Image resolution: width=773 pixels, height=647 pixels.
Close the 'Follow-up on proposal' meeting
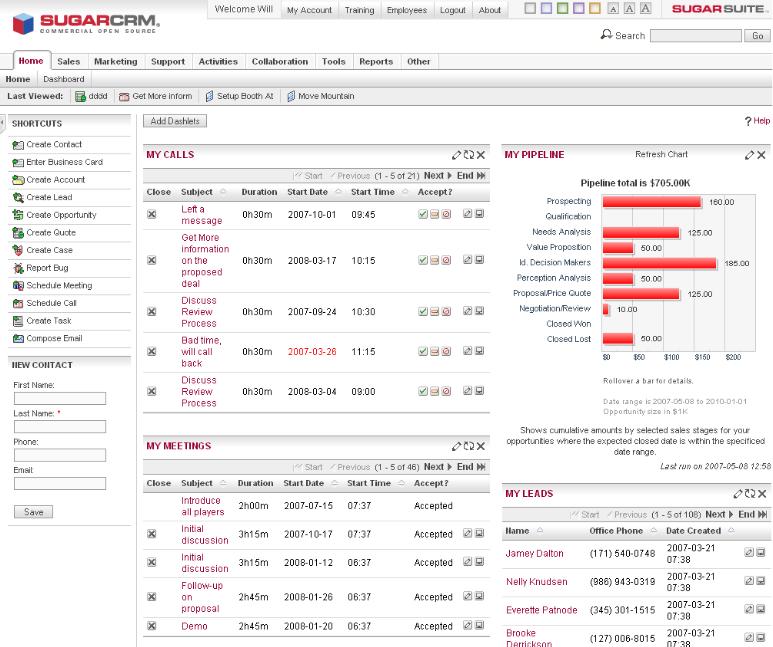tap(152, 597)
